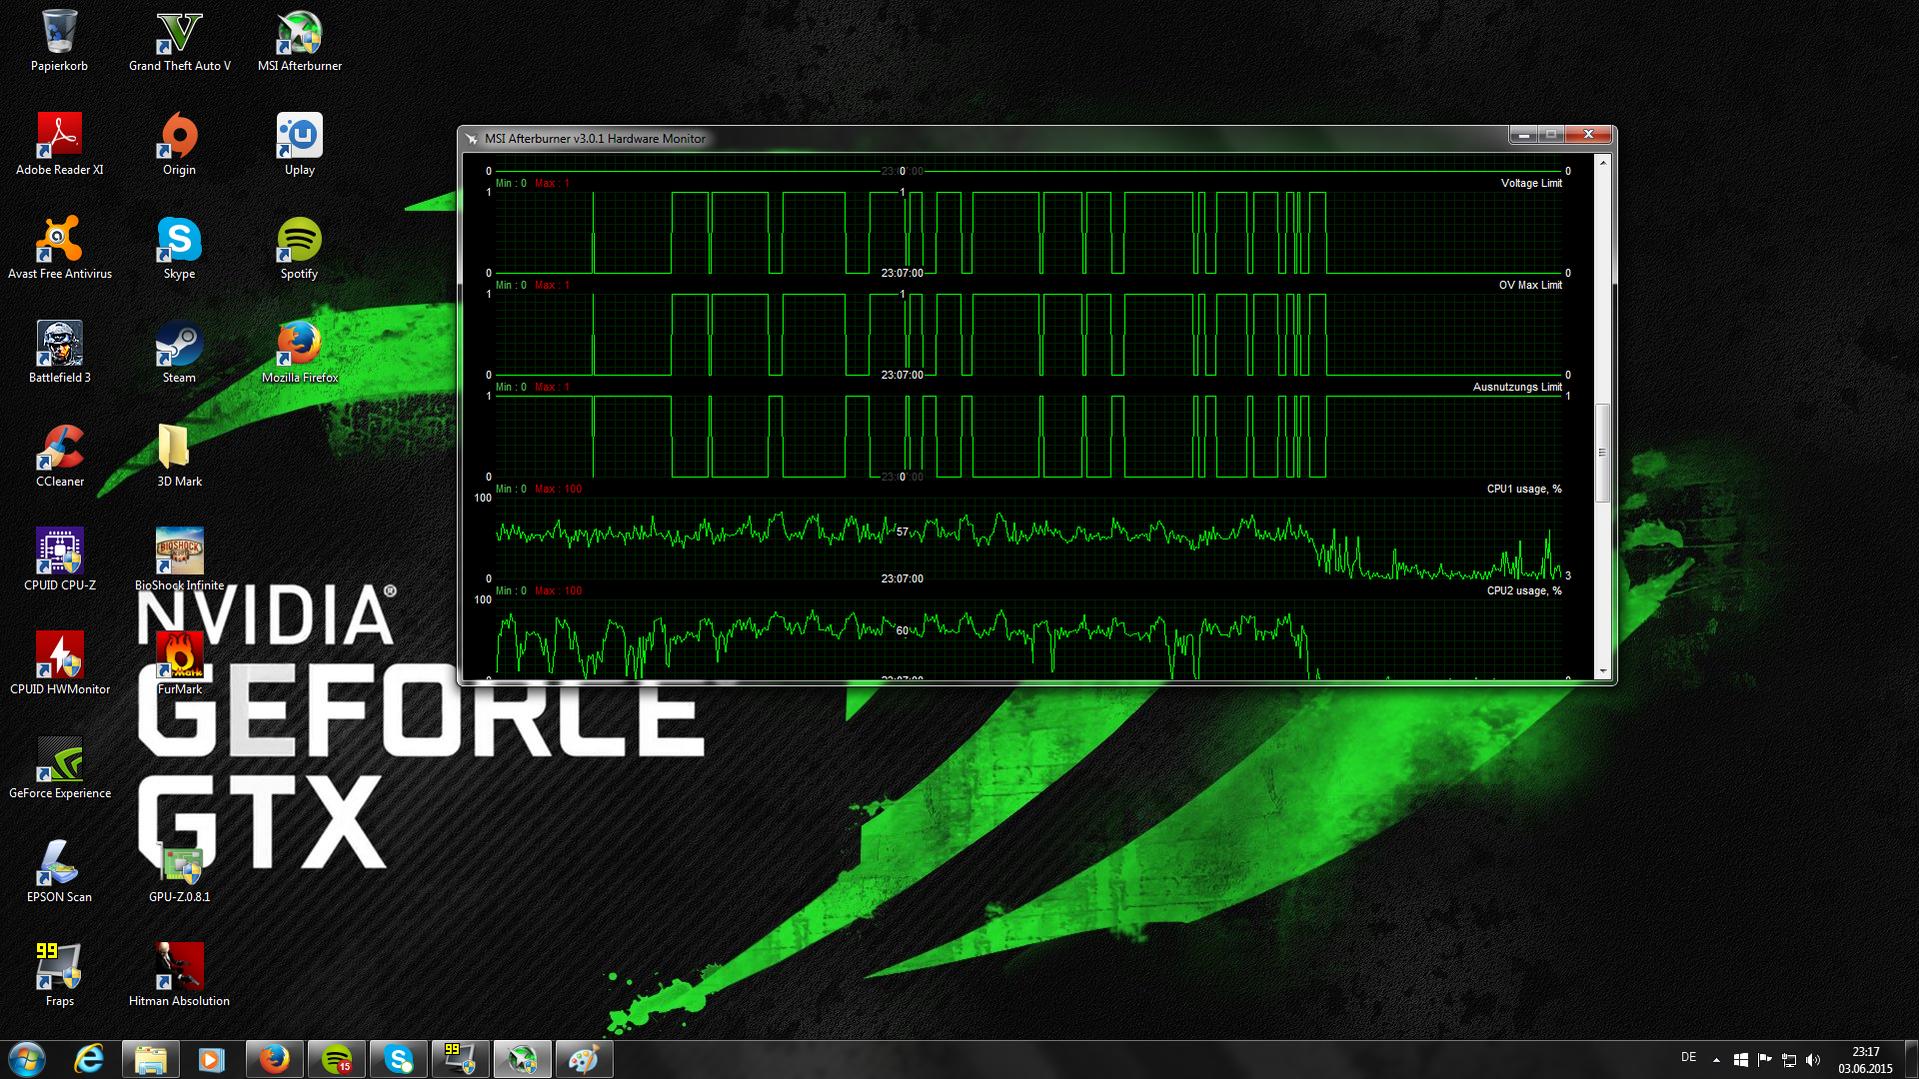The image size is (1919, 1079).
Task: Select the Spotify desktop icon
Action: click(x=300, y=249)
